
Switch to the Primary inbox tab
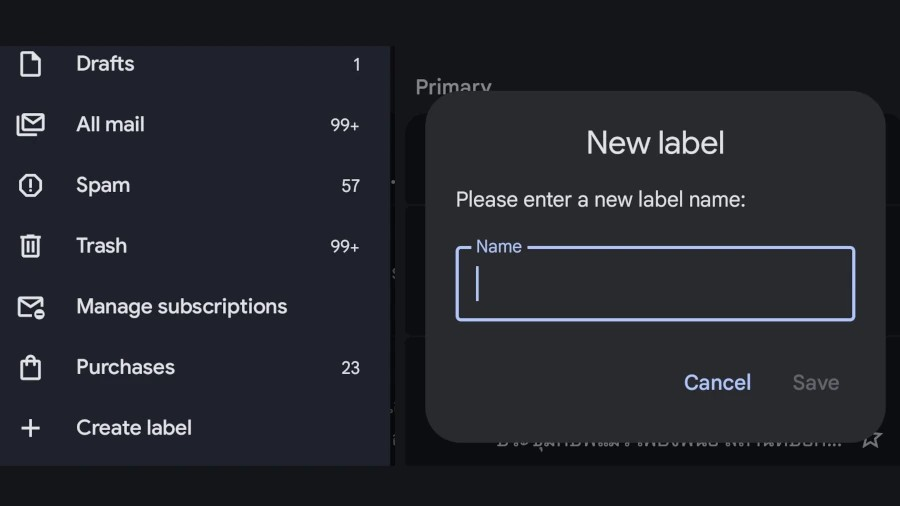click(x=453, y=87)
